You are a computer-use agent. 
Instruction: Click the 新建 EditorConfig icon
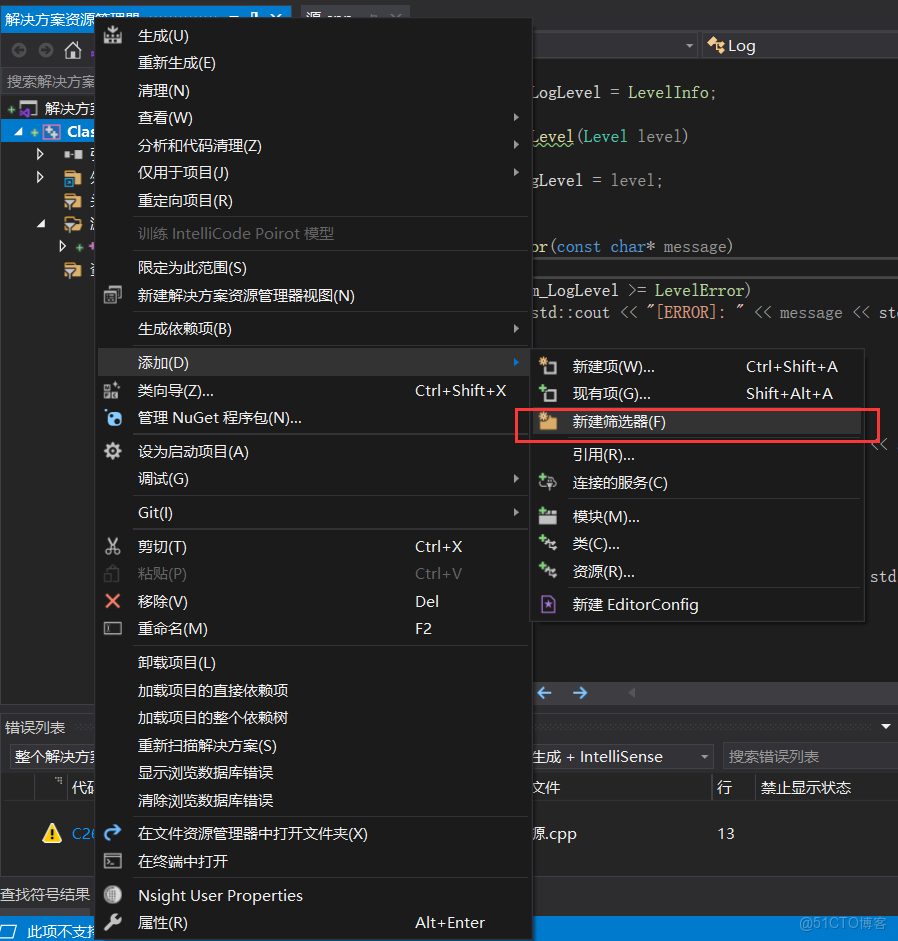click(547, 605)
